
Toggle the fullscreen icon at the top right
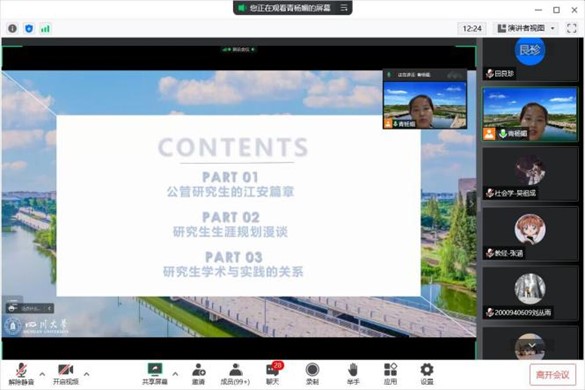[x=572, y=28]
